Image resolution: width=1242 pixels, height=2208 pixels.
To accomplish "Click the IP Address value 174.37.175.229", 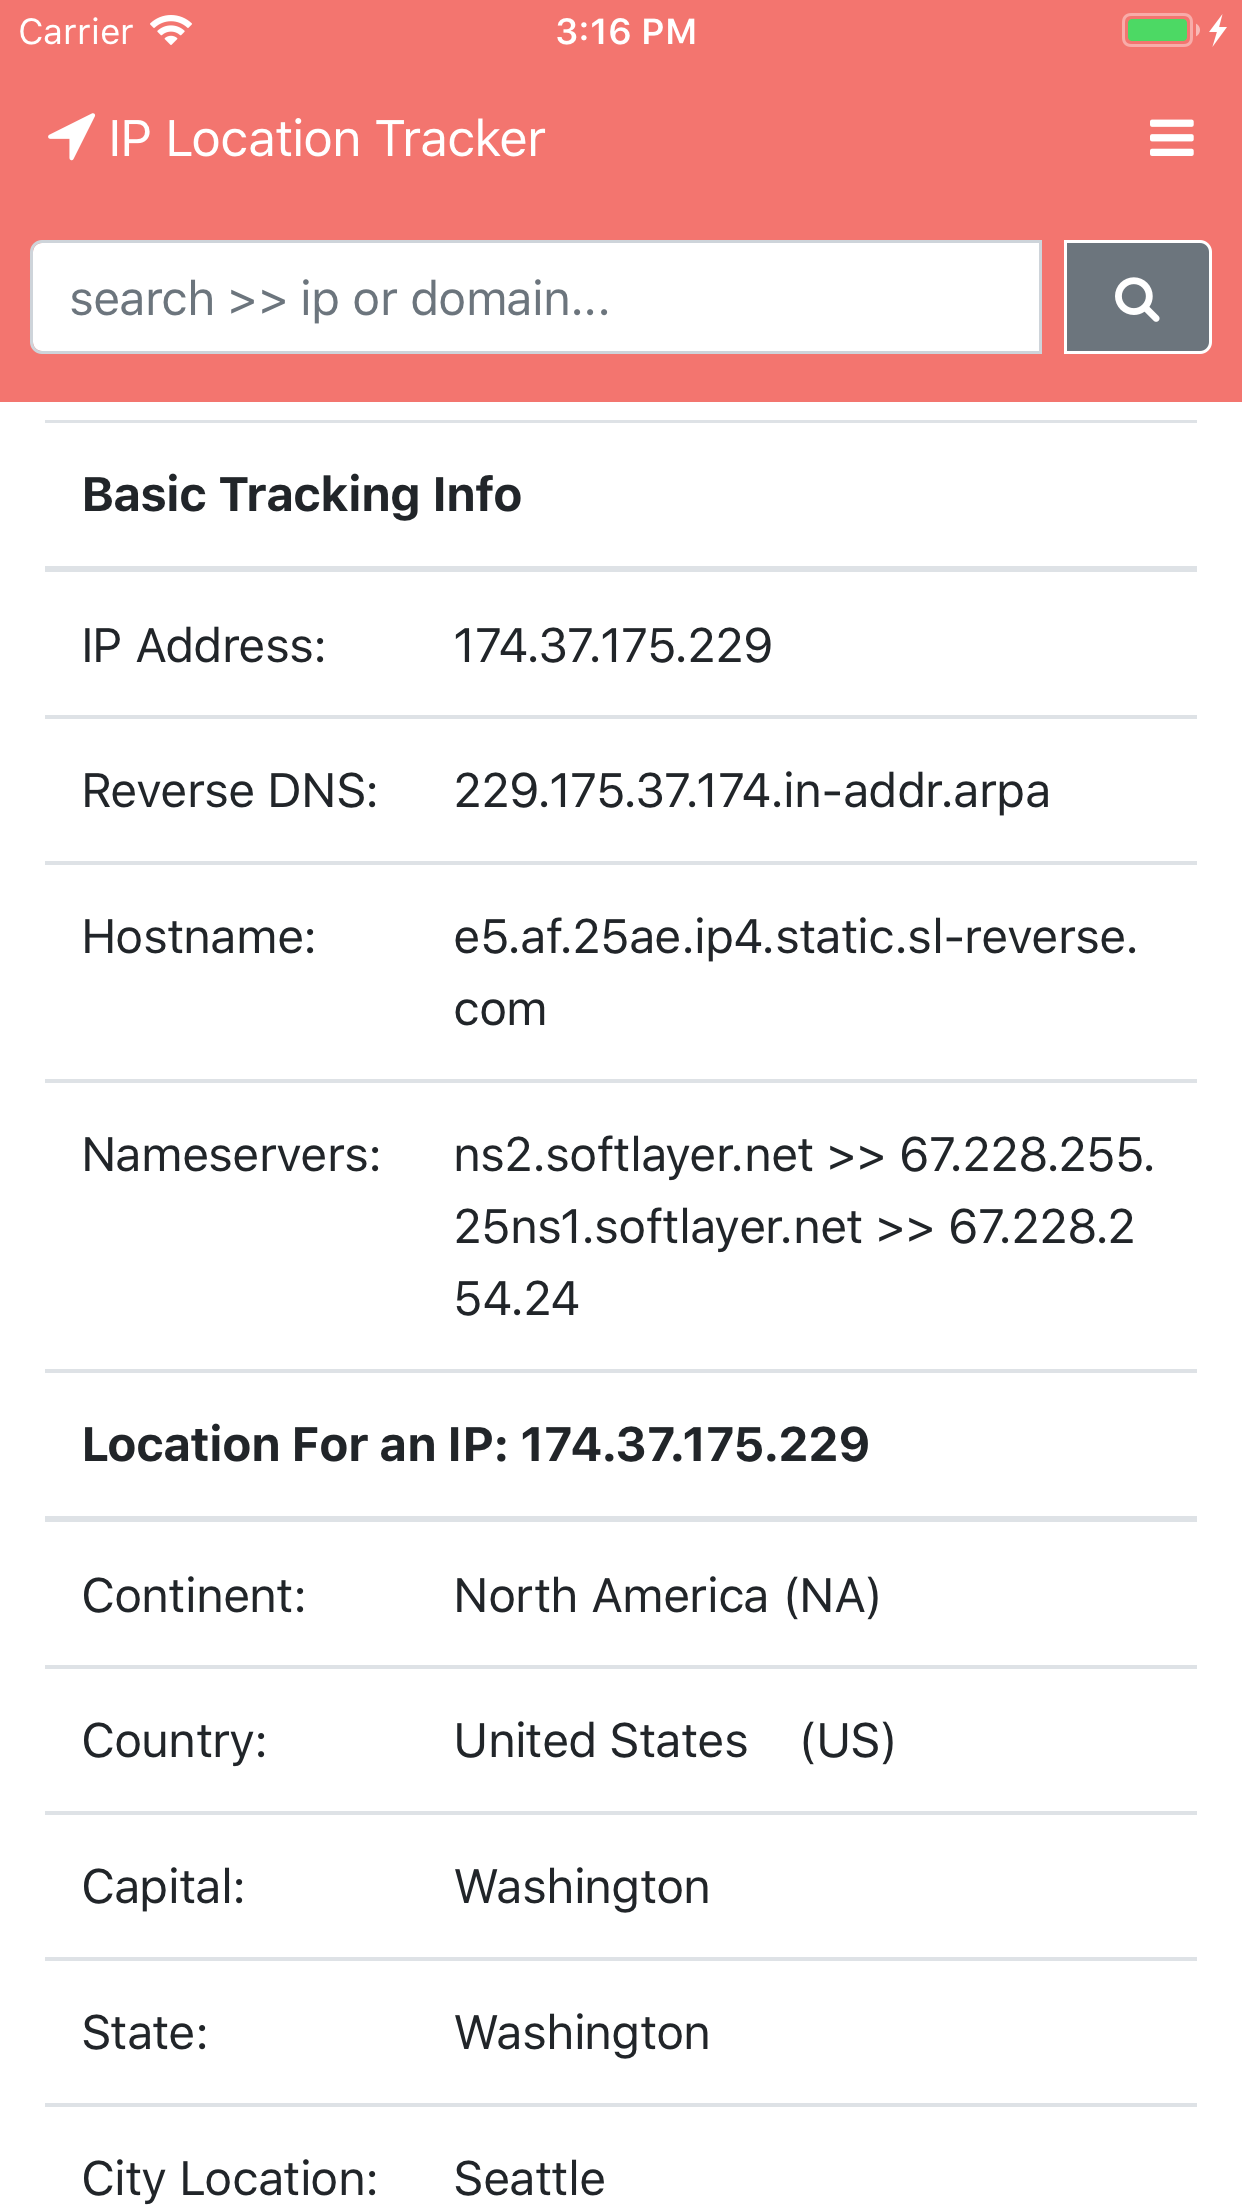I will 612,645.
